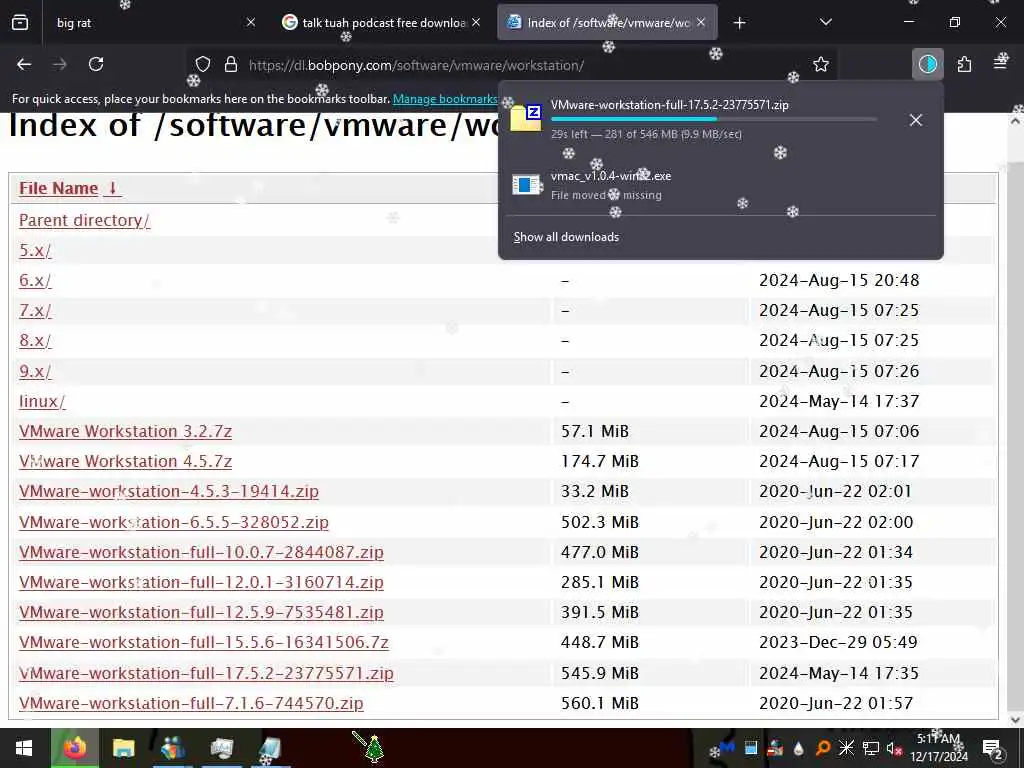Close the big rat tab

pos(251,23)
